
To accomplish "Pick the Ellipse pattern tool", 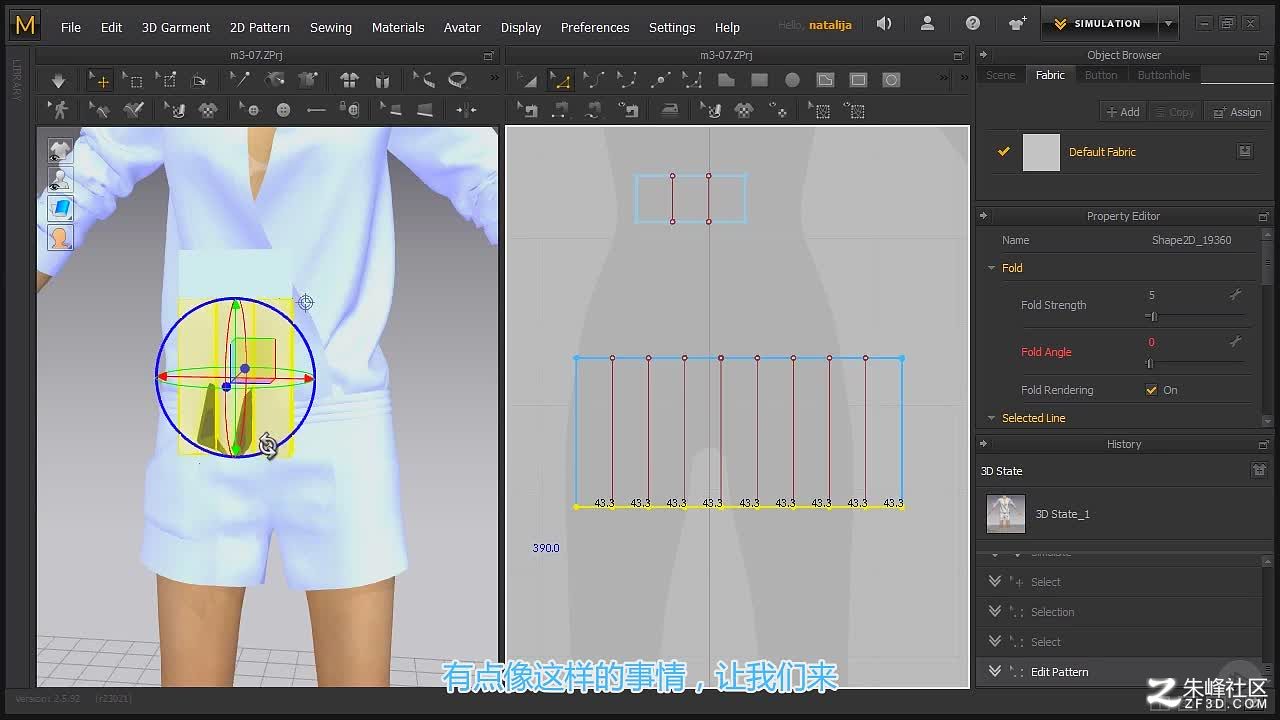I will pos(793,80).
